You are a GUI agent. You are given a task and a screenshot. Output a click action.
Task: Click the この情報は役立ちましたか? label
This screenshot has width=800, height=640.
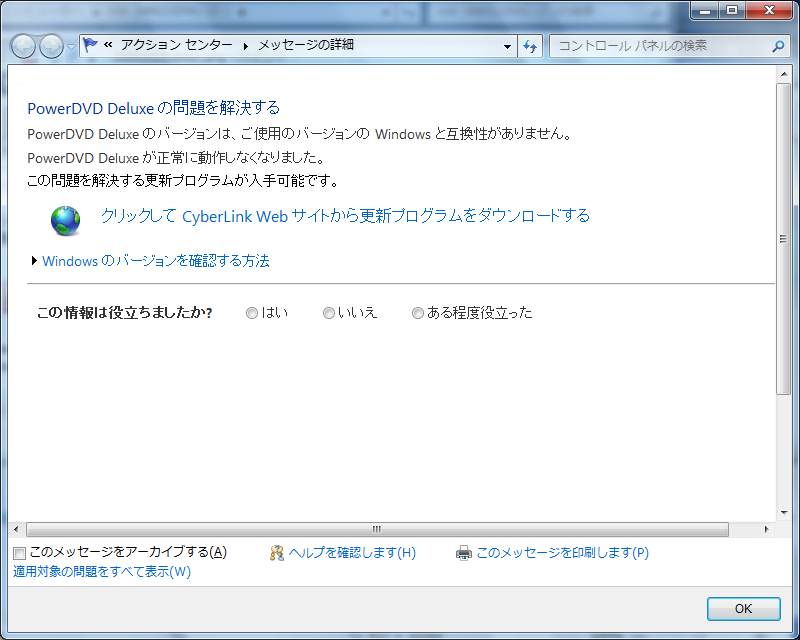124,313
